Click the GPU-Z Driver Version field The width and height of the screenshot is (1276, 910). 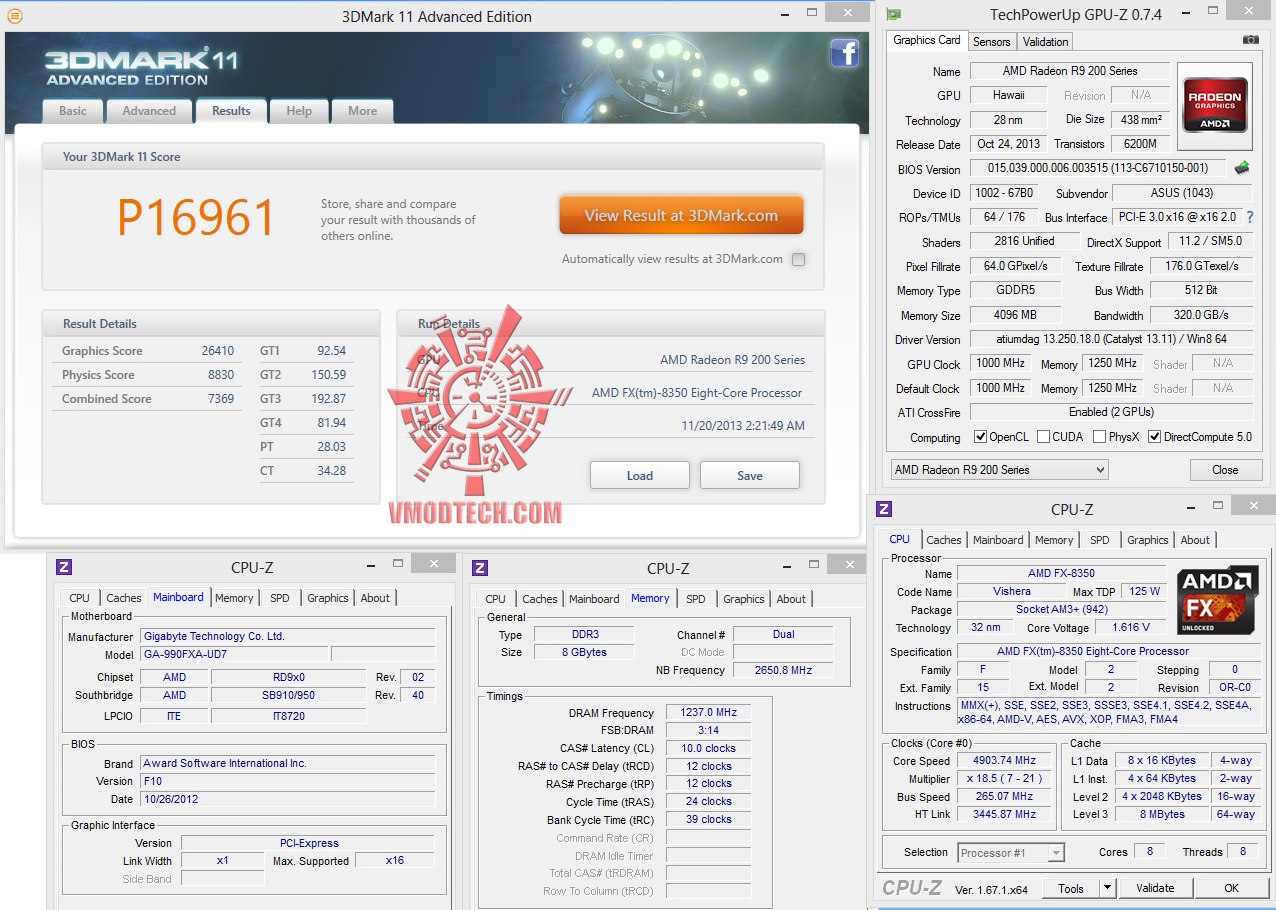1111,340
